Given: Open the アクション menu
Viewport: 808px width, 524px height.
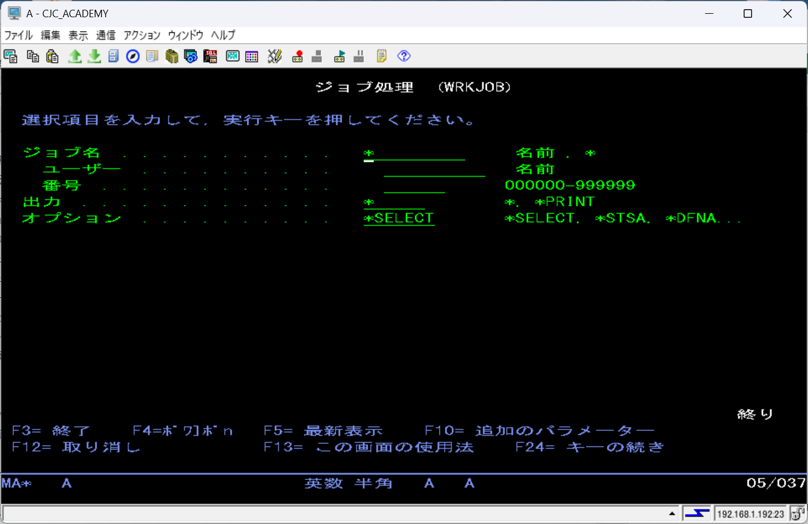Looking at the screenshot, I should tap(142, 35).
